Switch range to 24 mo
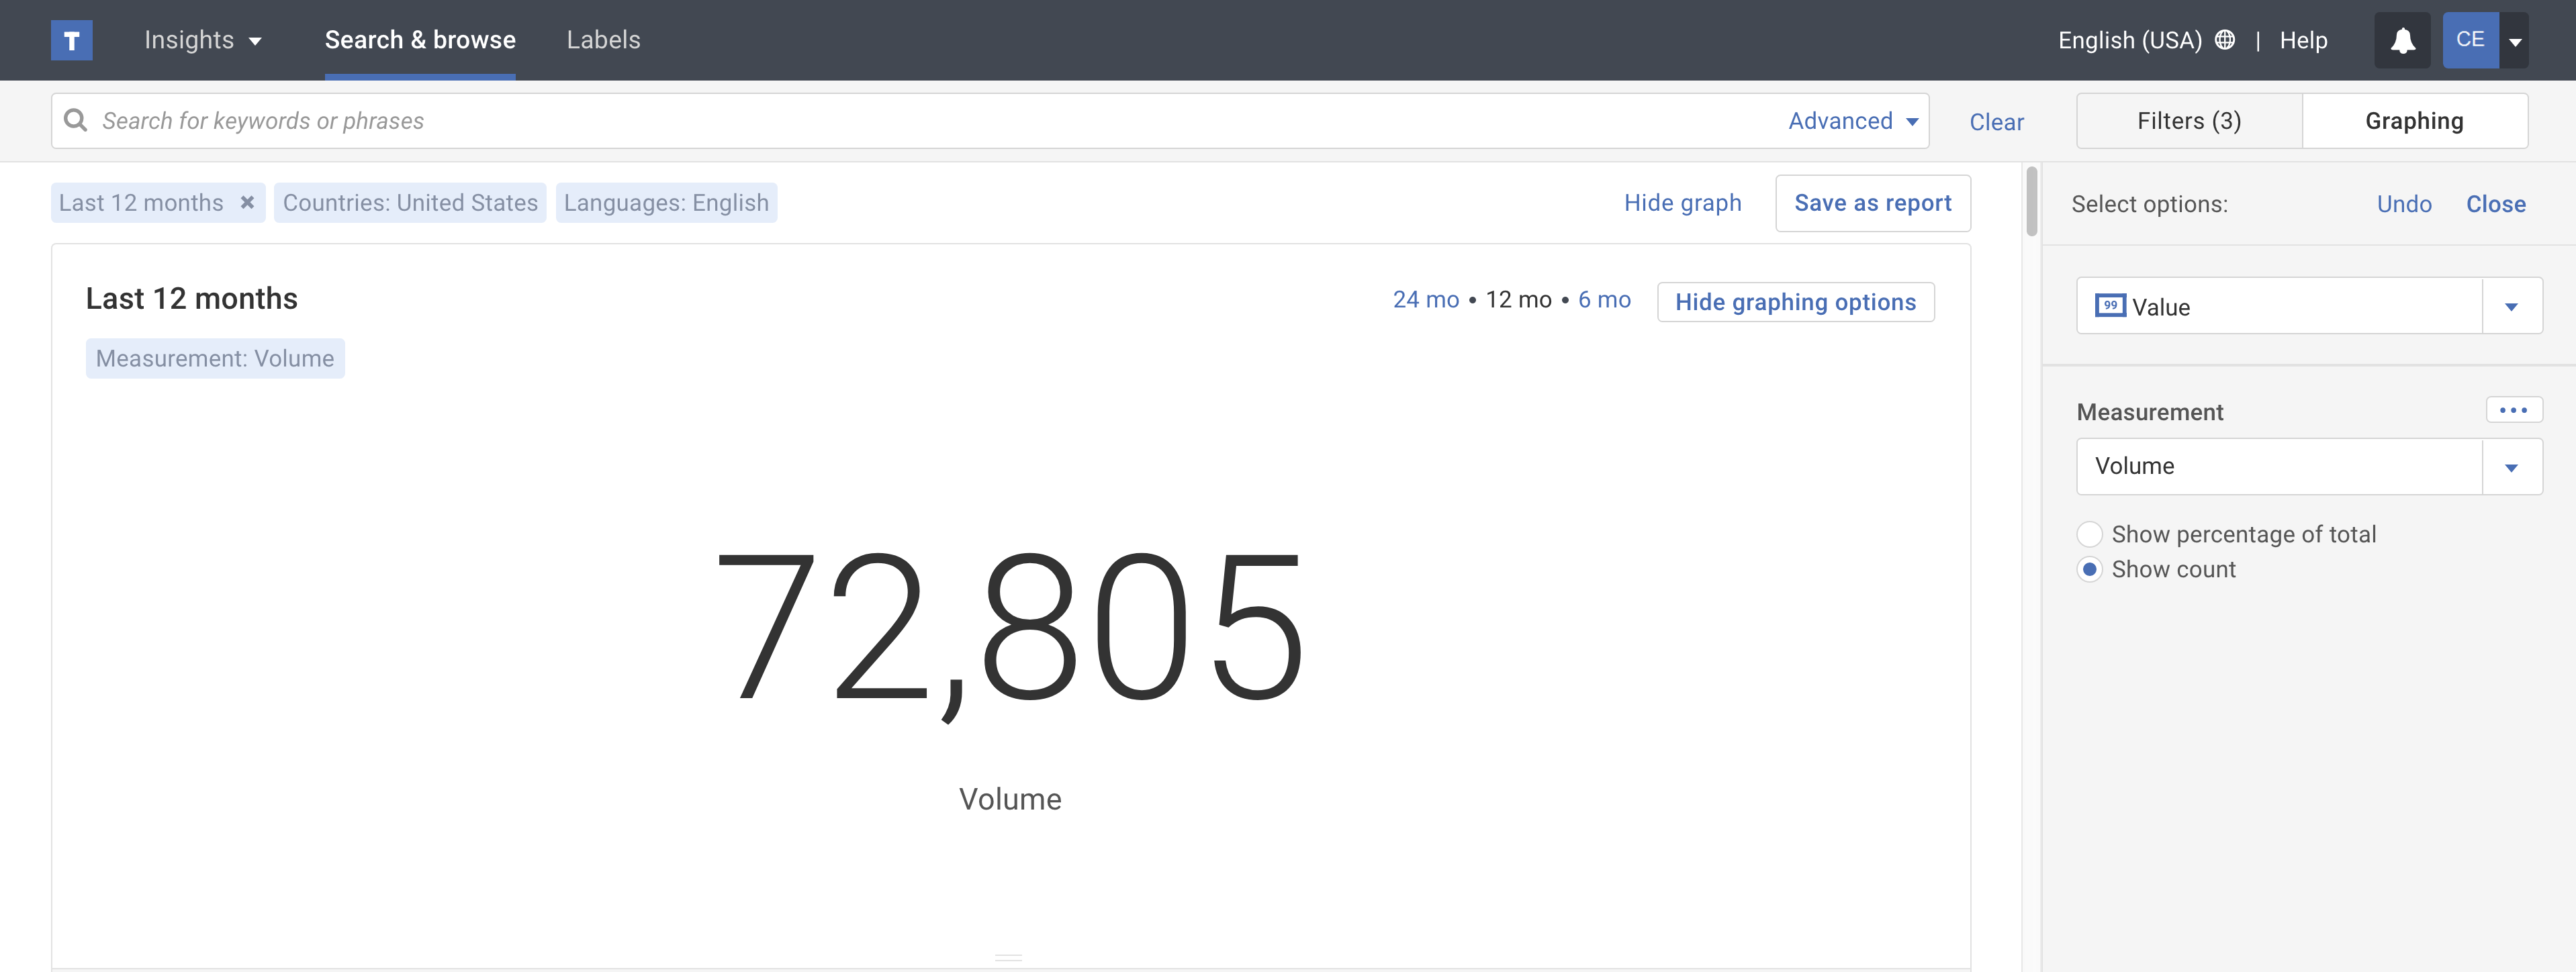 [x=1425, y=300]
